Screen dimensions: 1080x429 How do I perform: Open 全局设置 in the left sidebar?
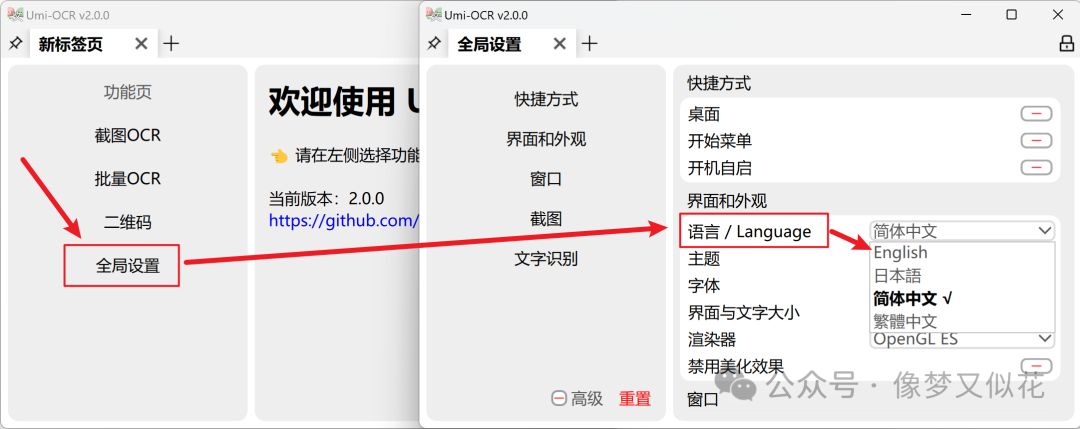(x=127, y=266)
